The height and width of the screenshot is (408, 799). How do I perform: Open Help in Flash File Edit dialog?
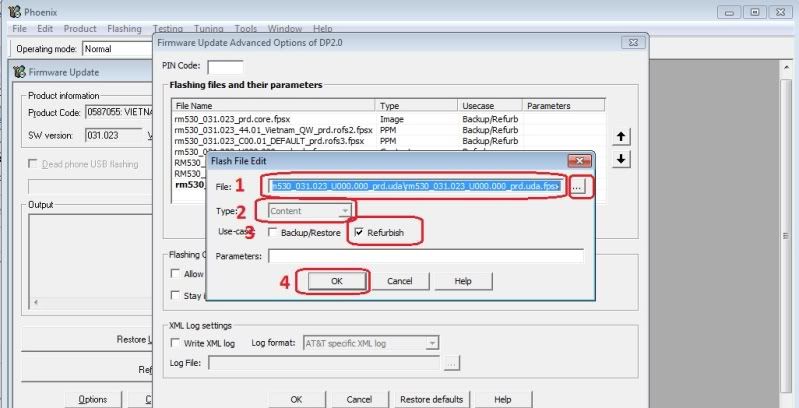click(x=463, y=281)
